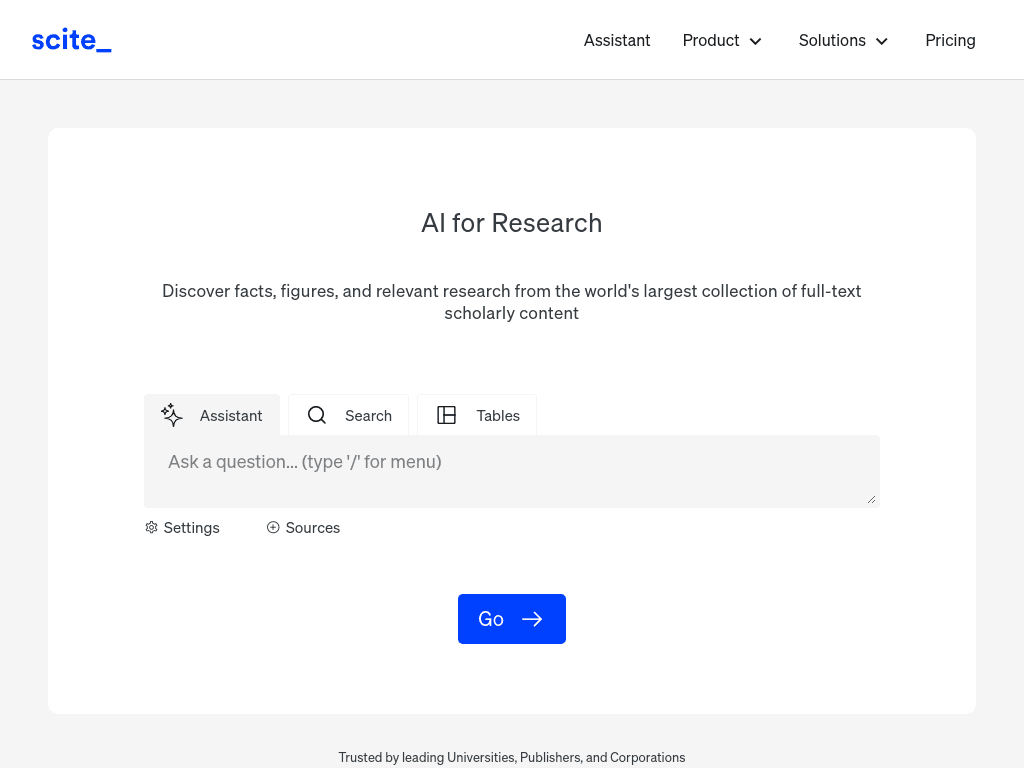Open the Product menu in navigation
The width and height of the screenshot is (1024, 768).
pyautogui.click(x=711, y=40)
